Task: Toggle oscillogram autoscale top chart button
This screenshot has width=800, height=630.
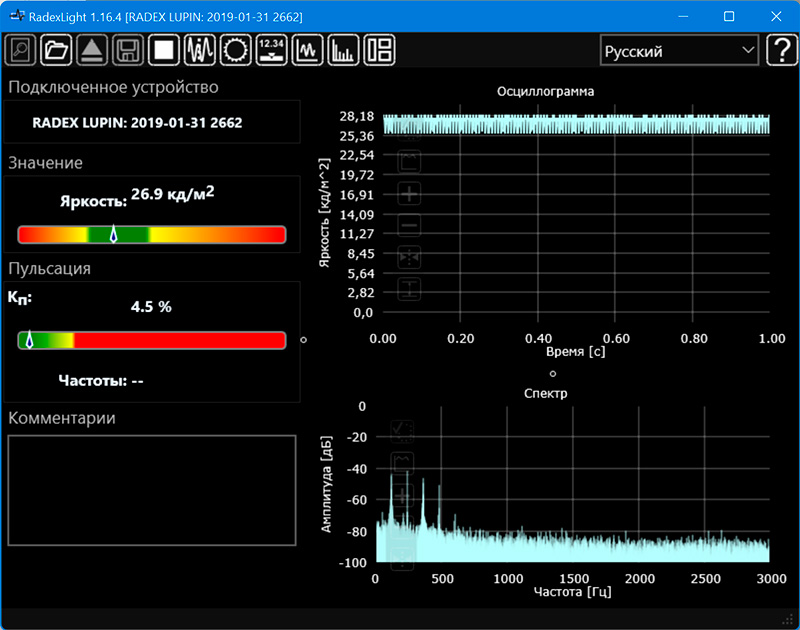Action: coord(410,161)
